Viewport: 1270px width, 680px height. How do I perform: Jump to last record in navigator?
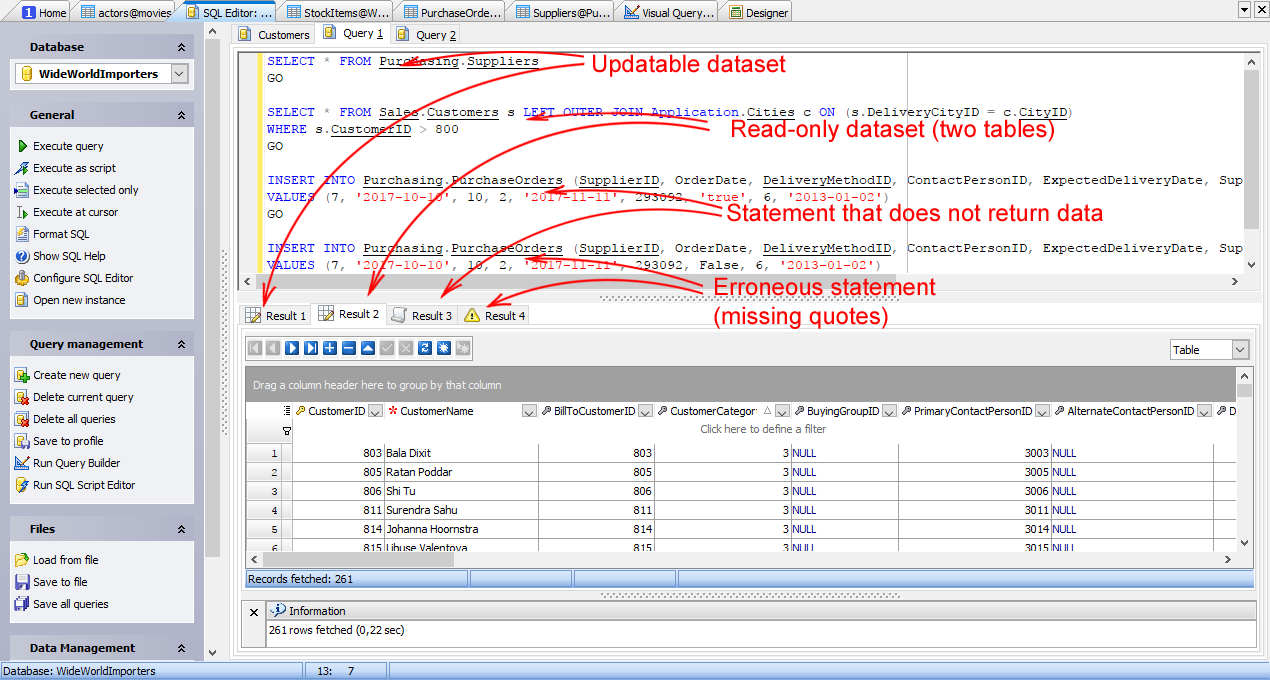pos(311,348)
